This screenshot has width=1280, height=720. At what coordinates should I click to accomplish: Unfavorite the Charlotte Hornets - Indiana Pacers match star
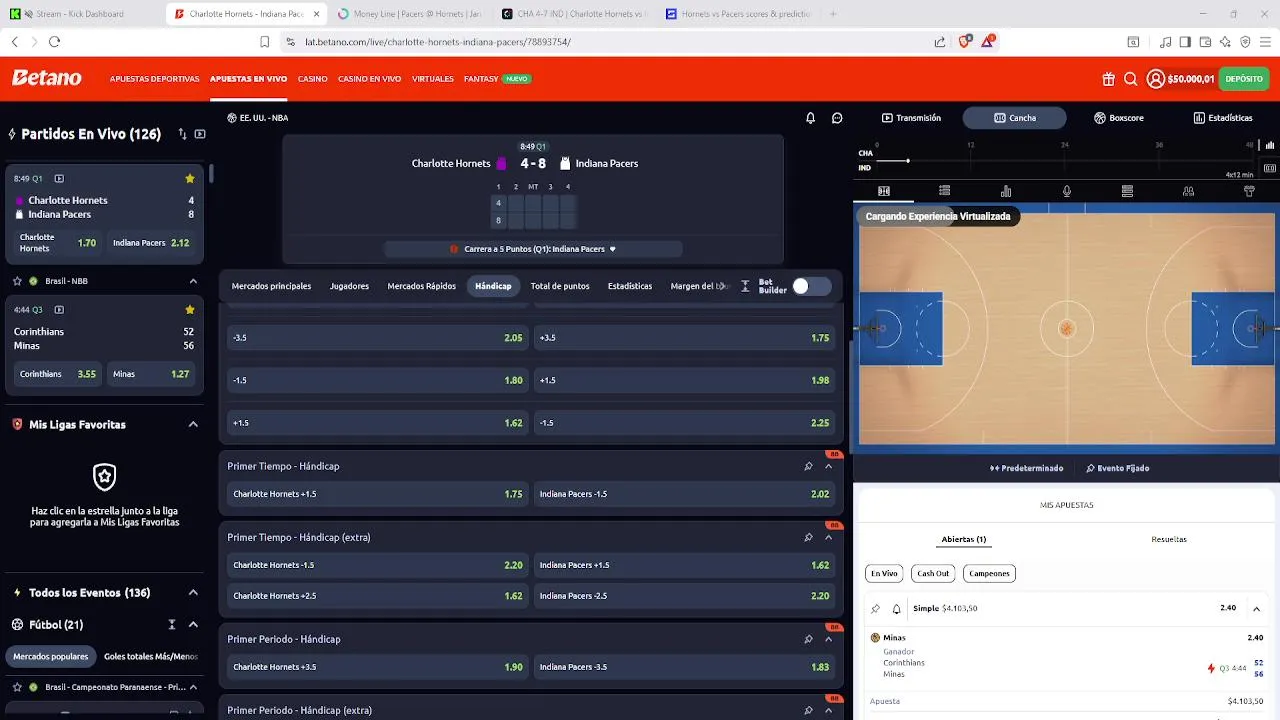pyautogui.click(x=189, y=179)
